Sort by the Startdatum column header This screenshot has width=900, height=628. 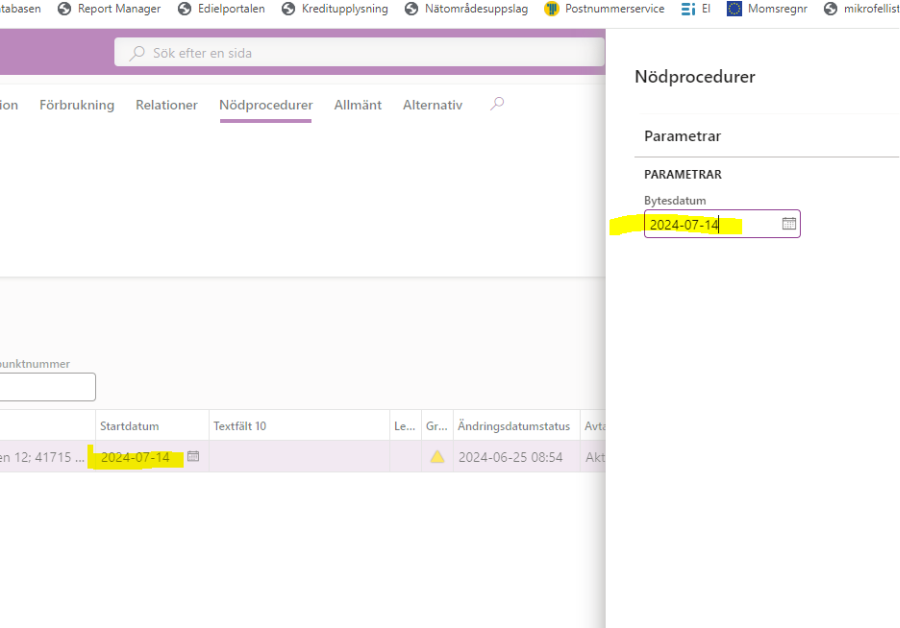130,426
